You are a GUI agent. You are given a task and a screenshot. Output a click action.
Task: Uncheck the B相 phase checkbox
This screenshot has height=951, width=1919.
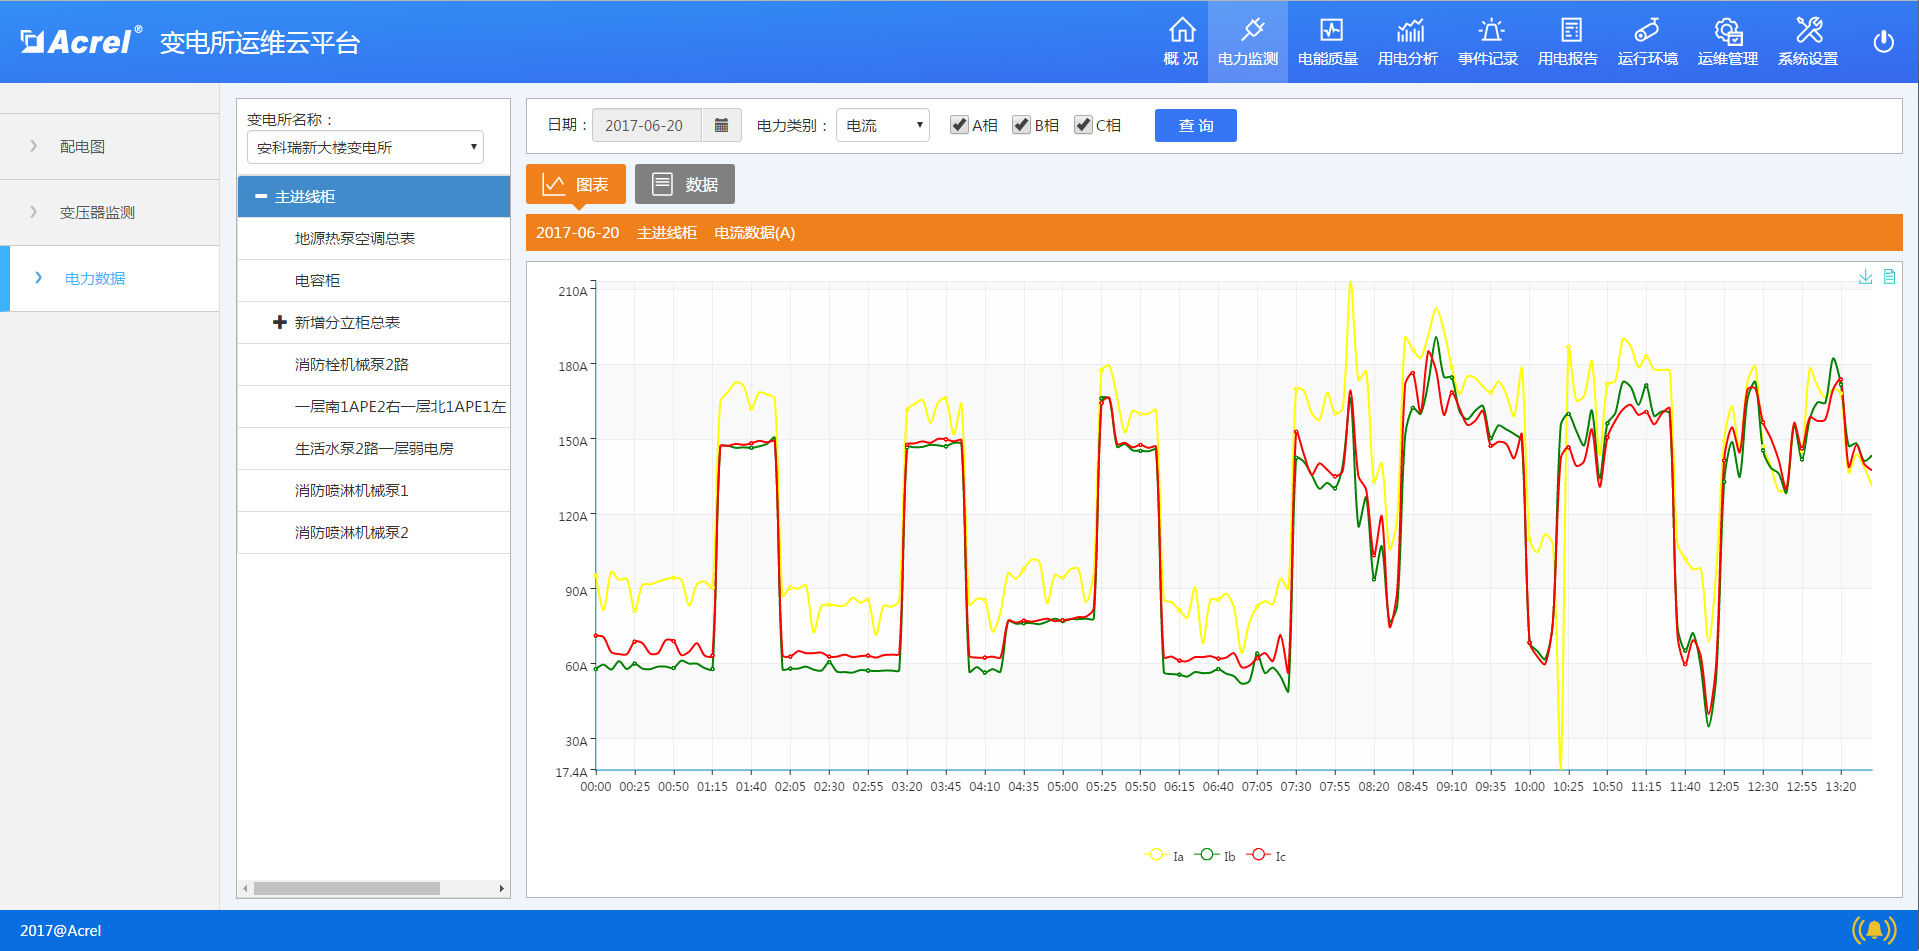click(1021, 125)
